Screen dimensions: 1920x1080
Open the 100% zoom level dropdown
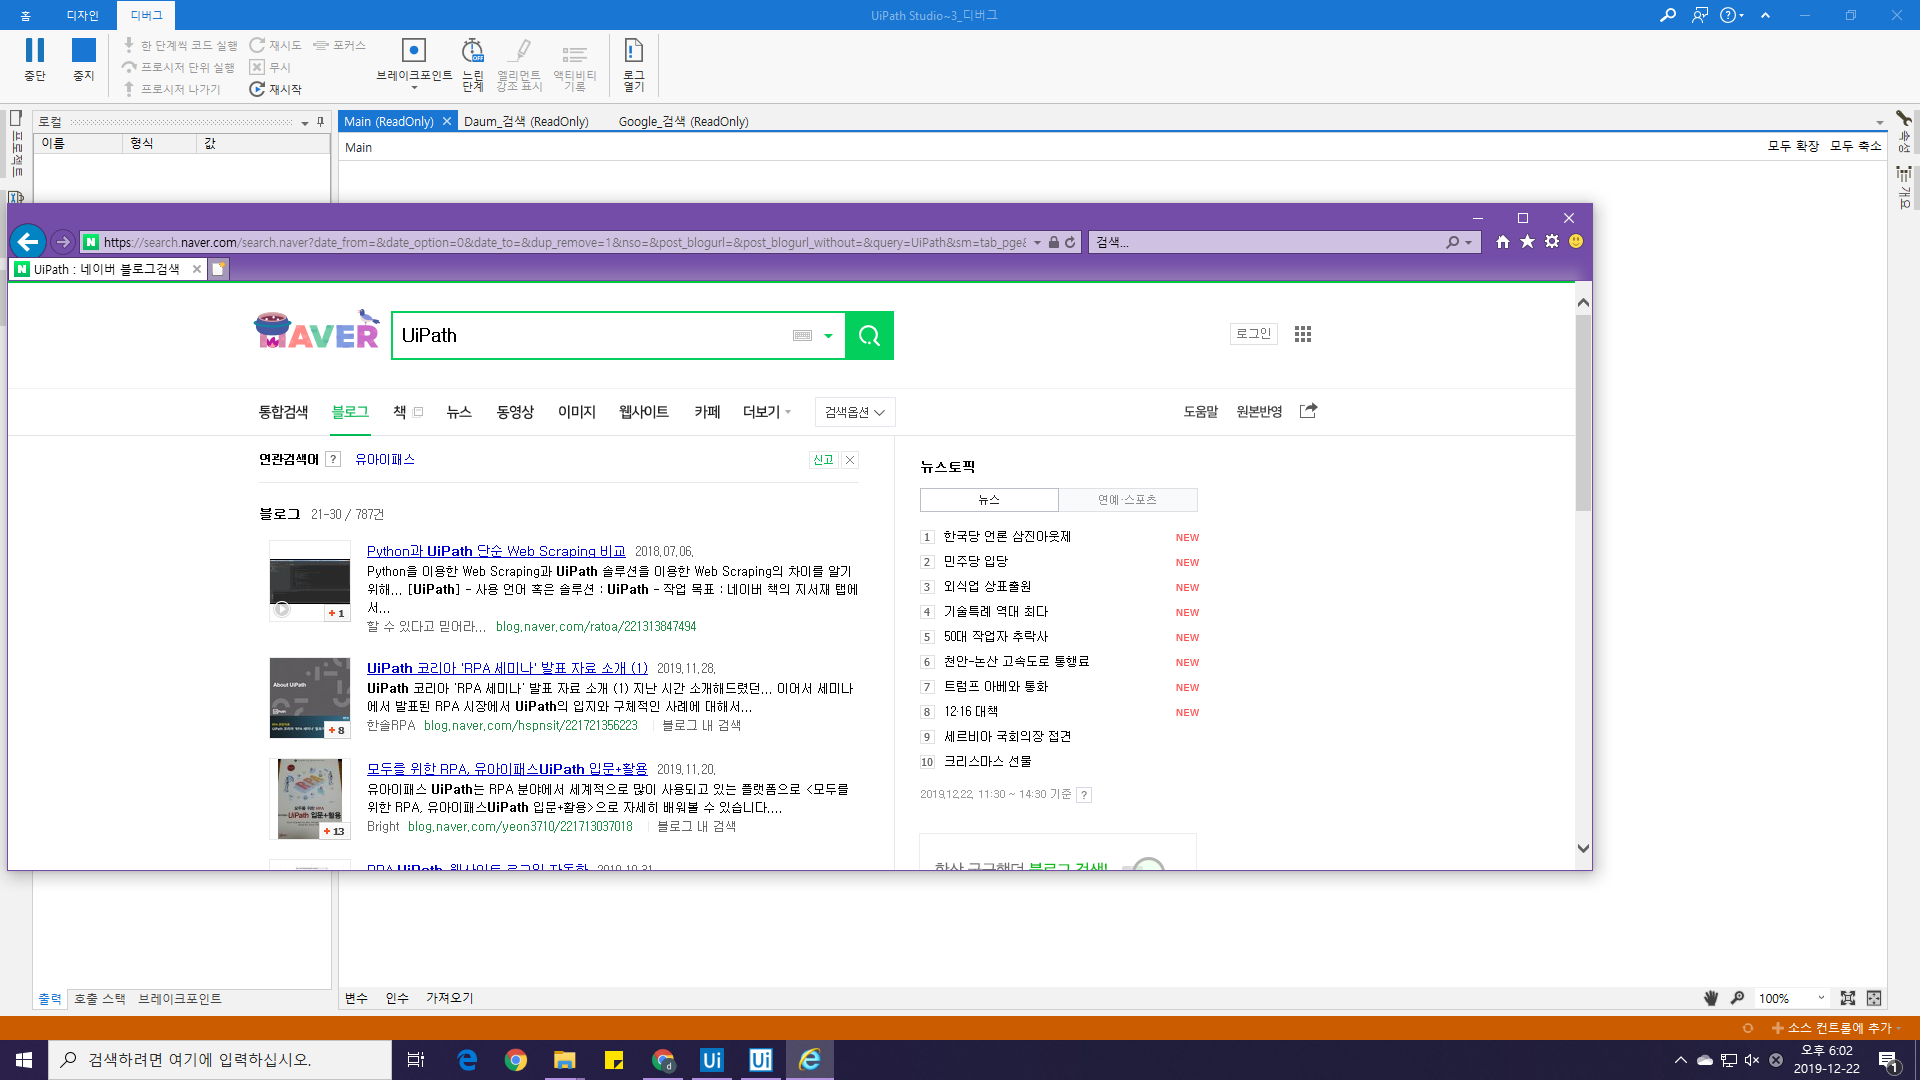[x=1821, y=998]
